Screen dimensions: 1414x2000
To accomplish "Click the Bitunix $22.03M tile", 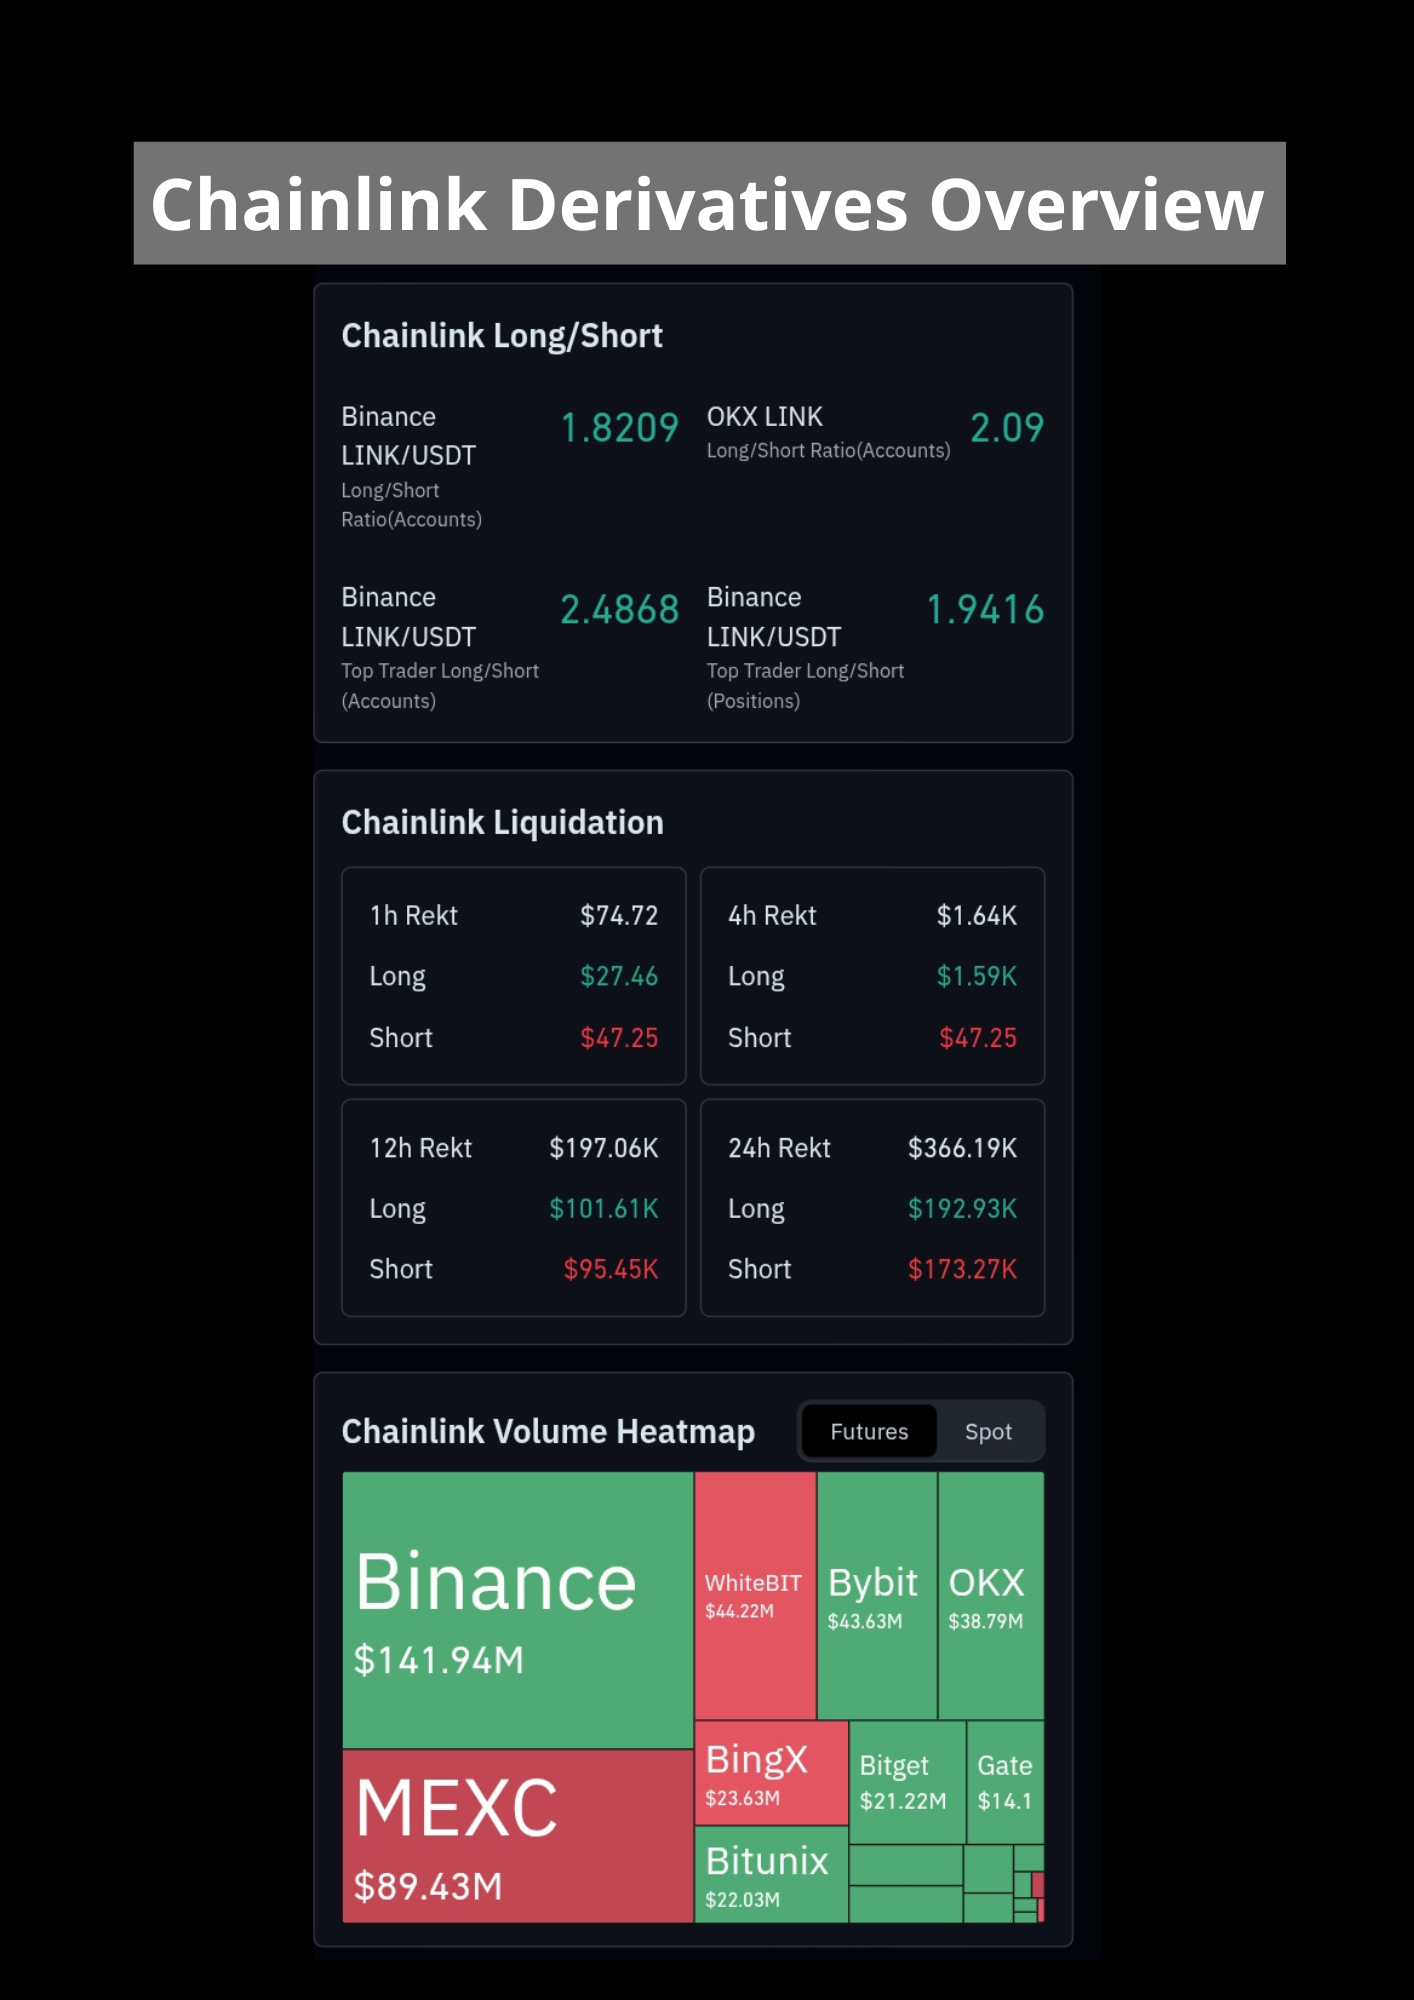I will [x=771, y=1875].
